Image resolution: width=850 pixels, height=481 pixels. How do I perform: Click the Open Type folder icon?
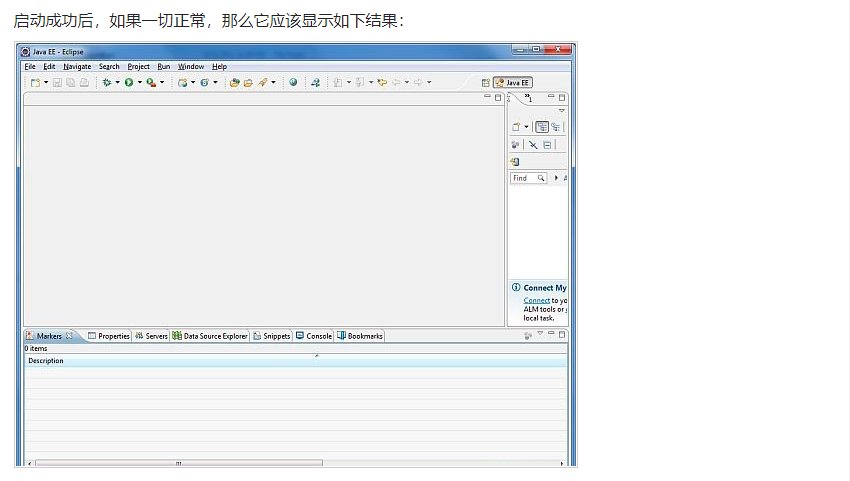coord(234,83)
